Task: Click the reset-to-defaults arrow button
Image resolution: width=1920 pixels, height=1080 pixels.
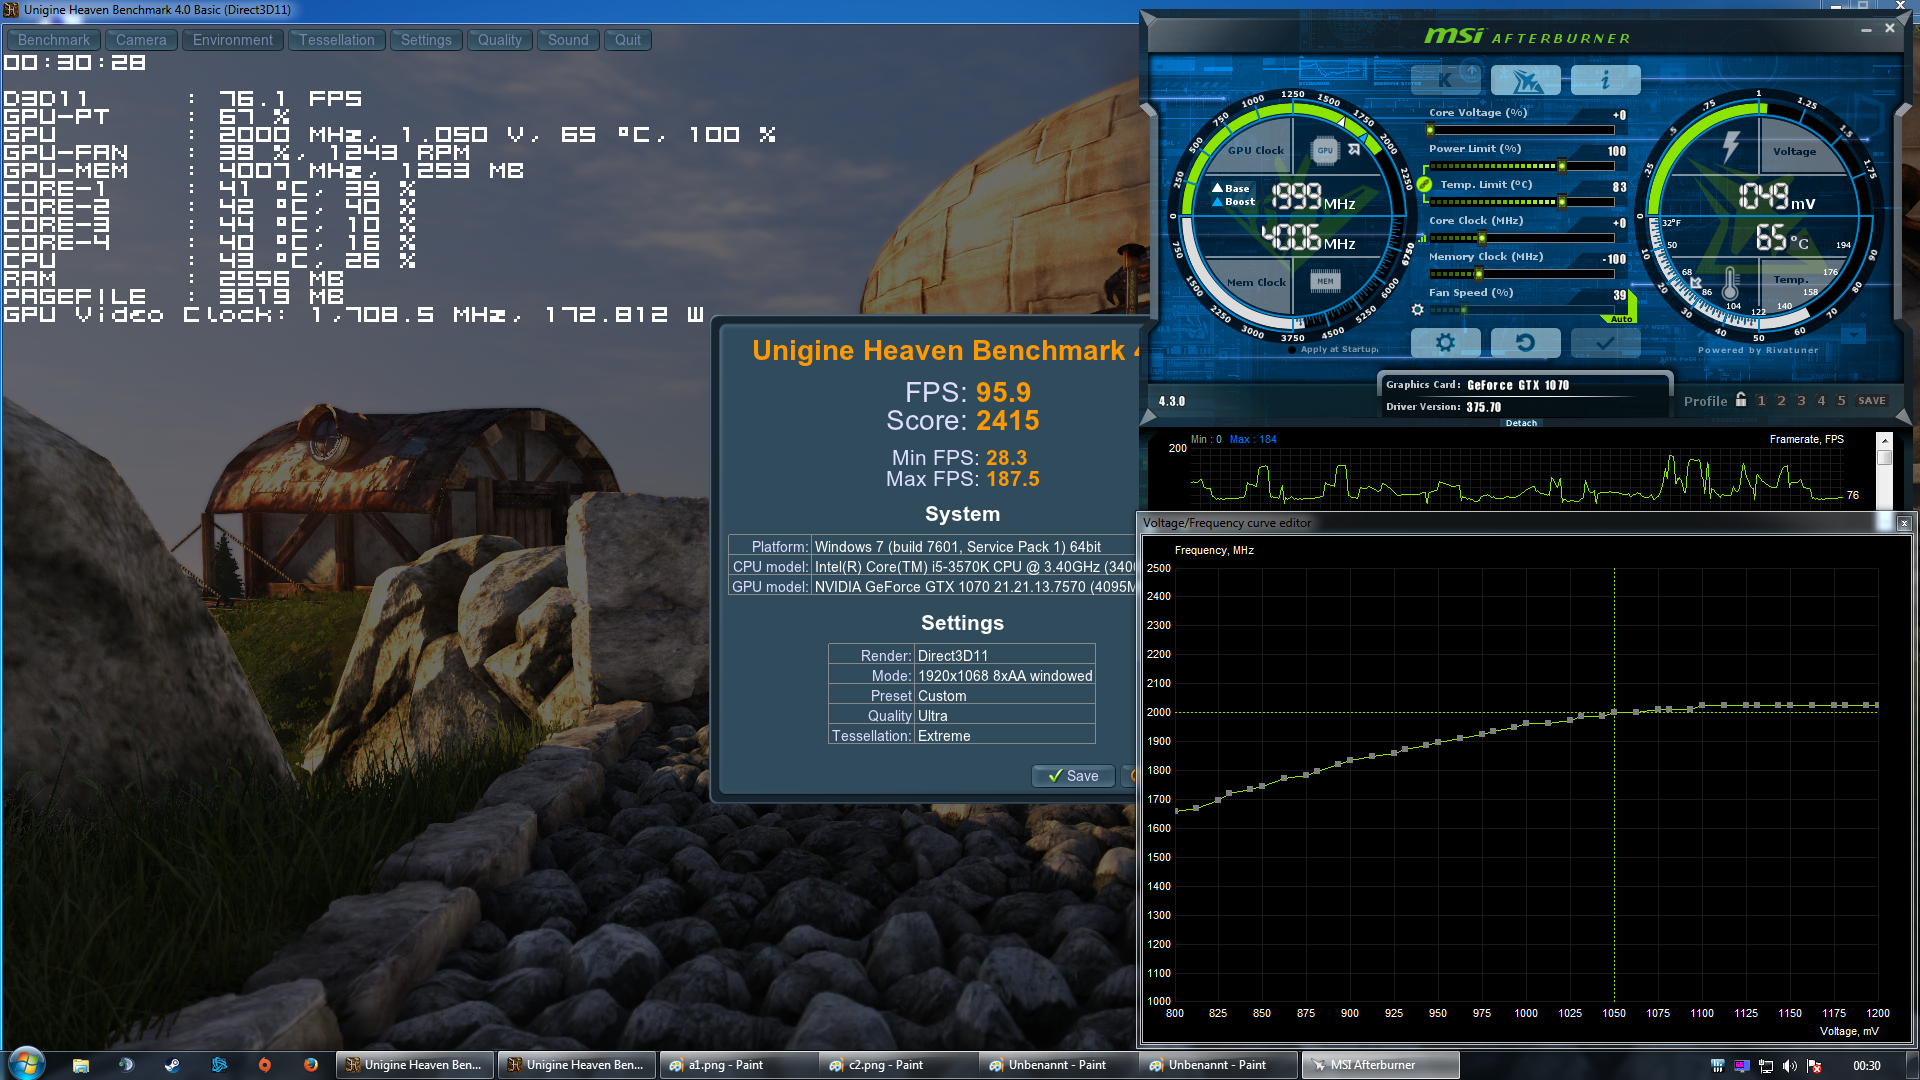Action: pyautogui.click(x=1525, y=343)
